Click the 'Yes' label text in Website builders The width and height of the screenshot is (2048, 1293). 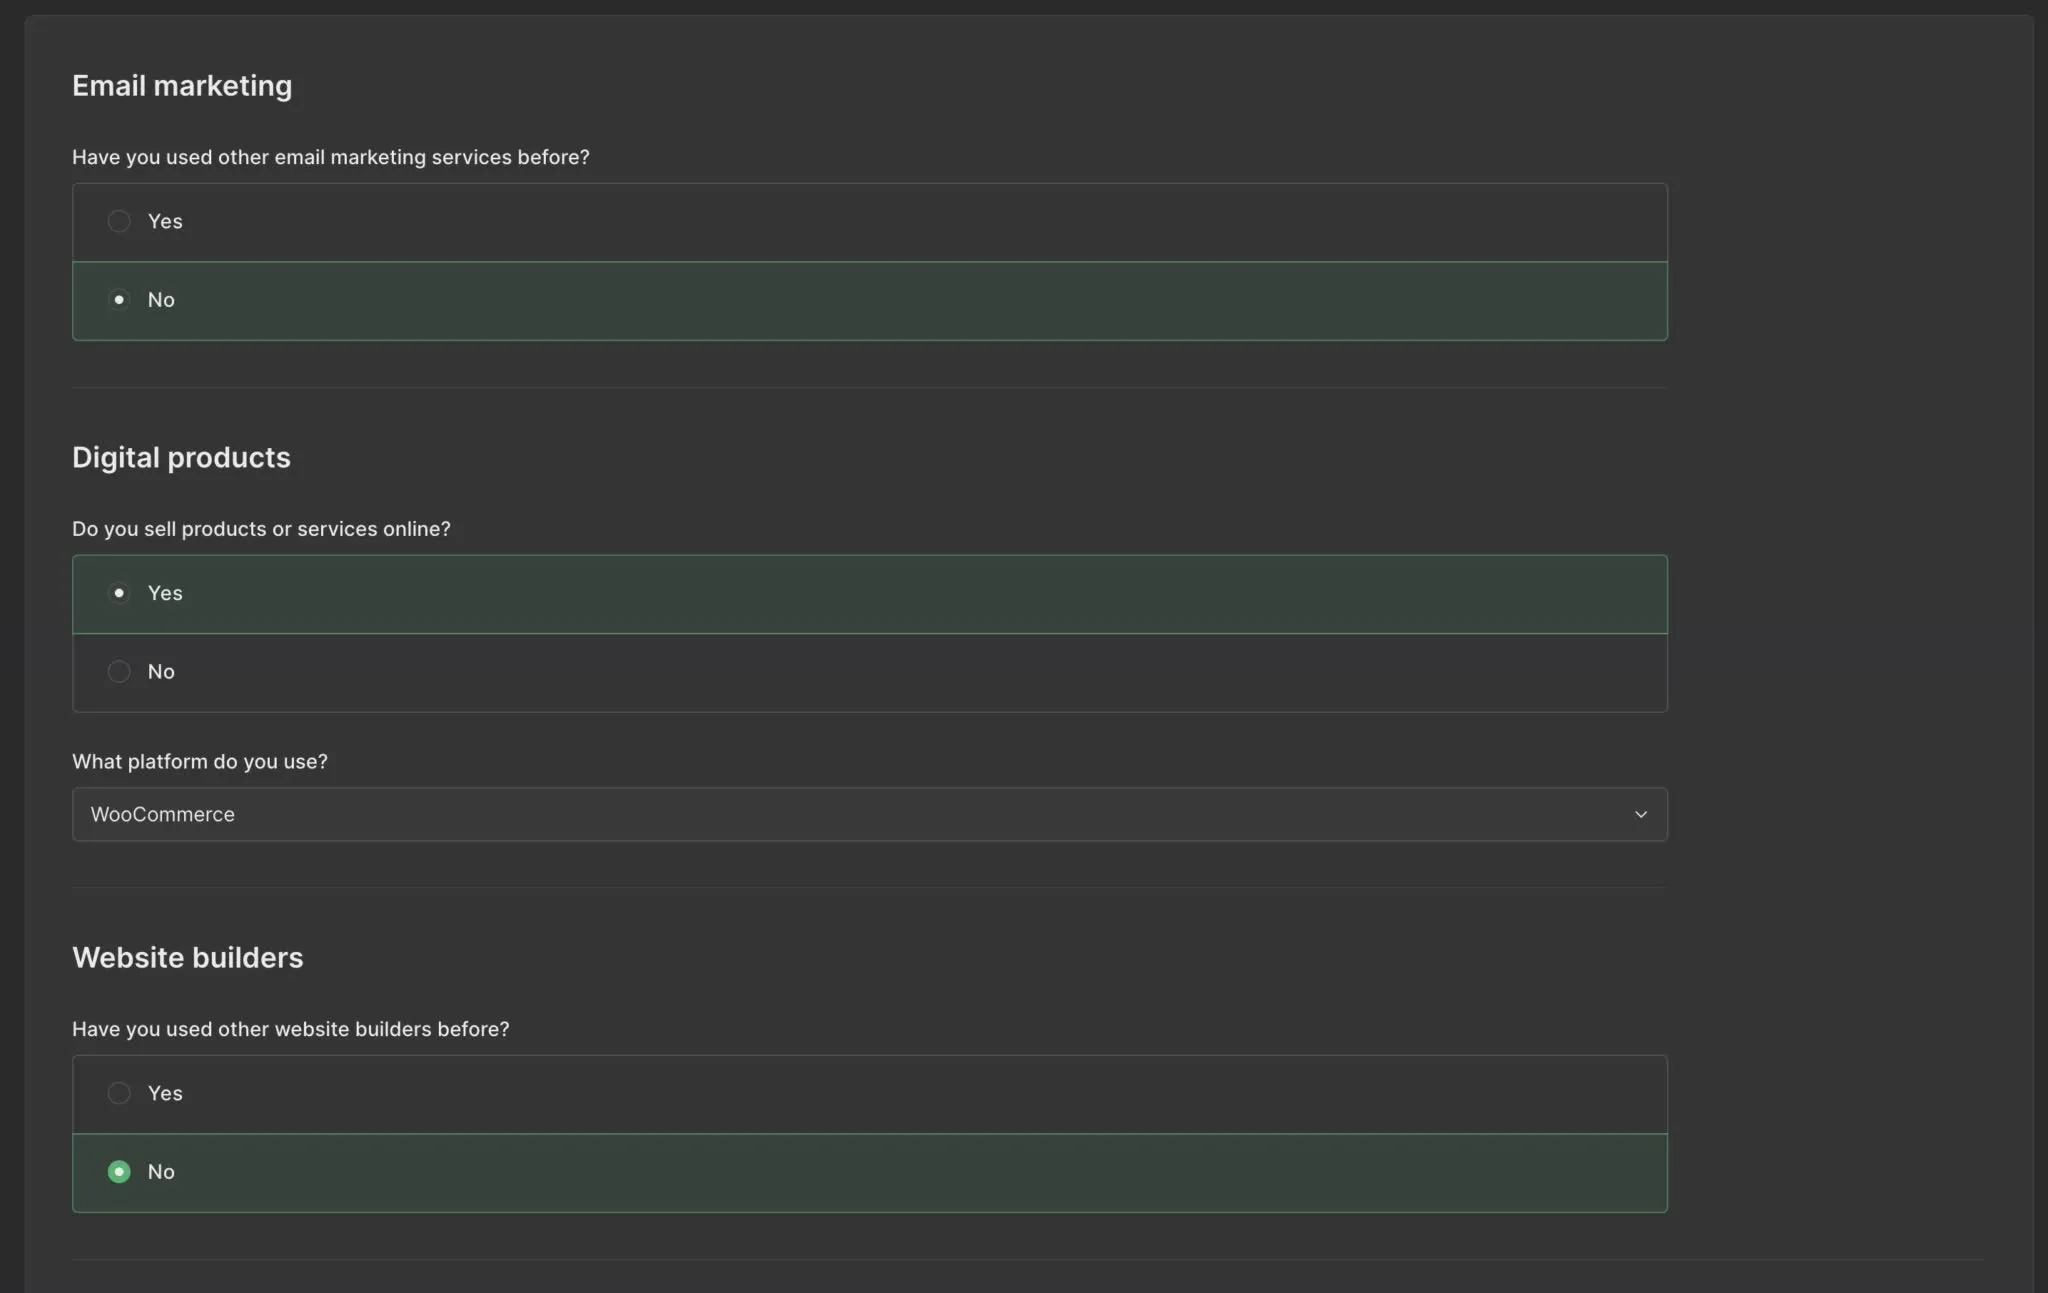tap(165, 1093)
